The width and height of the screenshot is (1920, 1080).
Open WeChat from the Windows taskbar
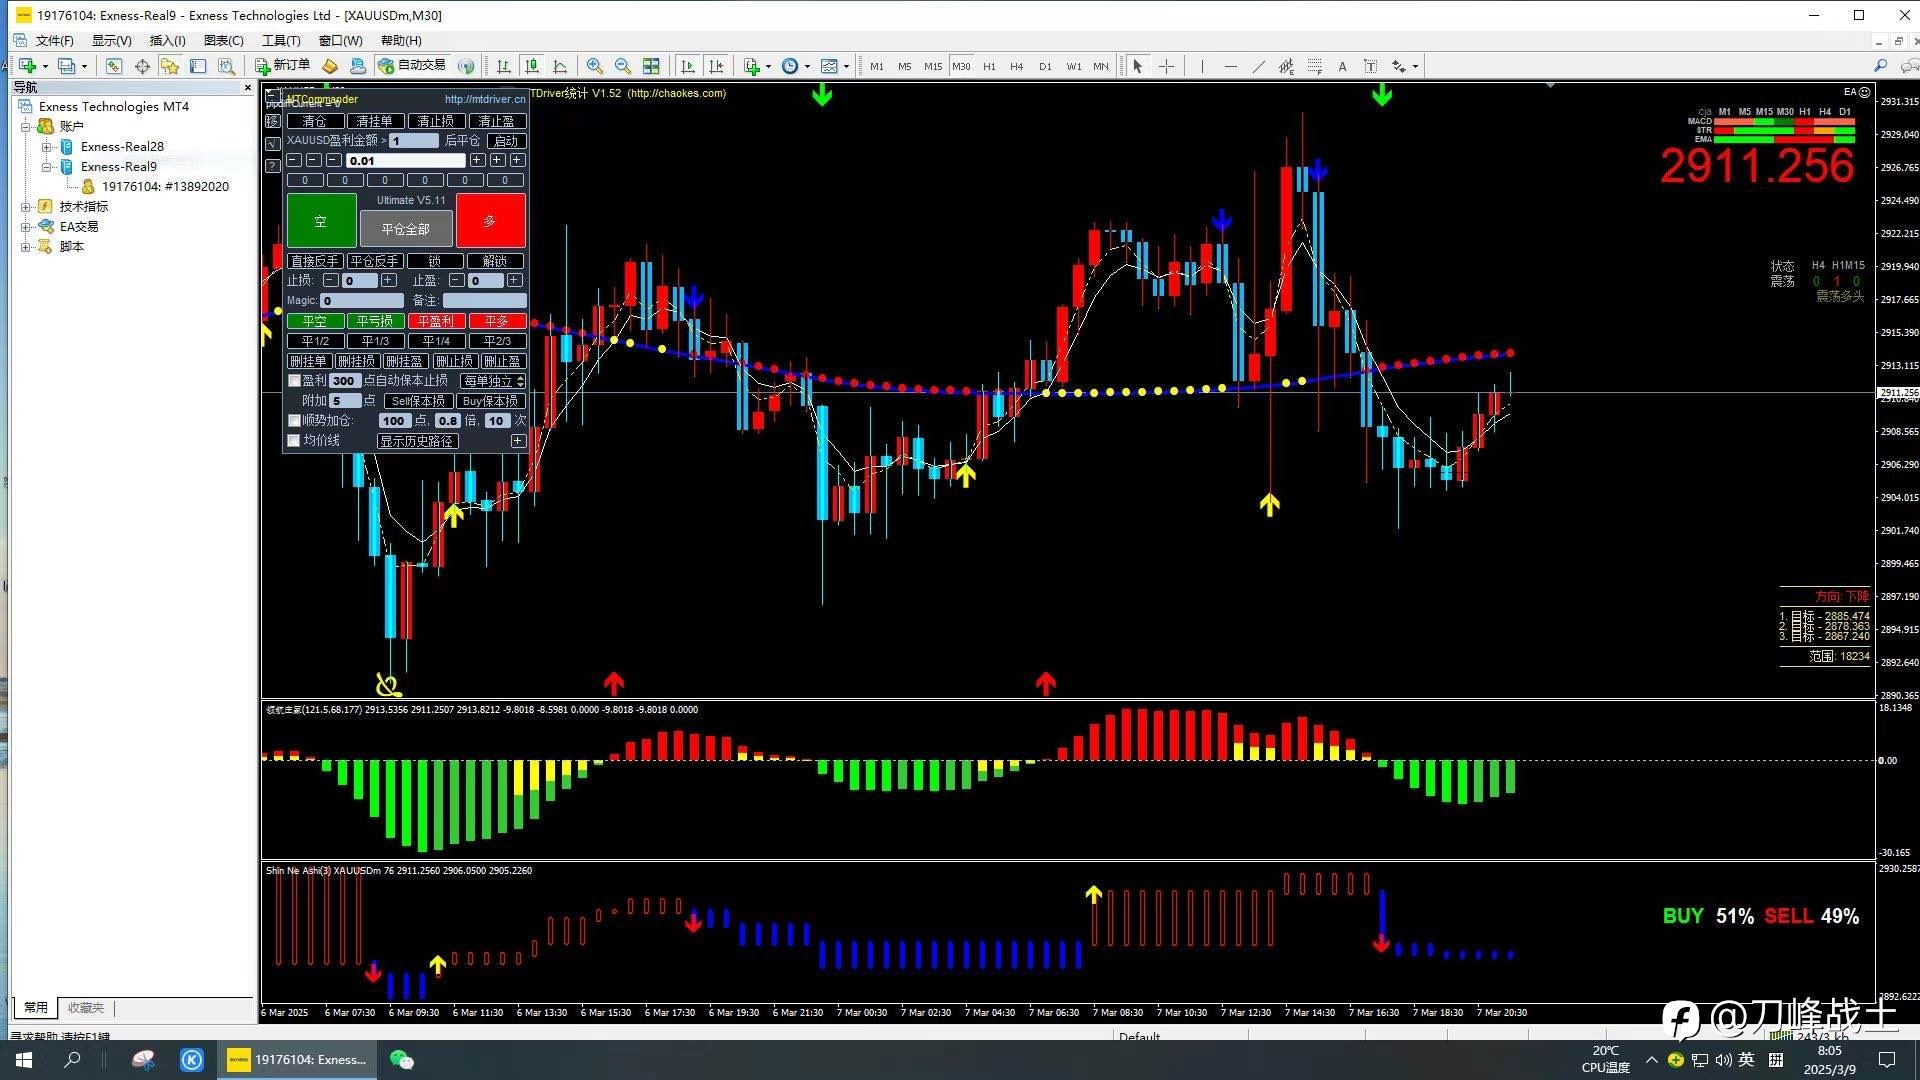tap(402, 1060)
